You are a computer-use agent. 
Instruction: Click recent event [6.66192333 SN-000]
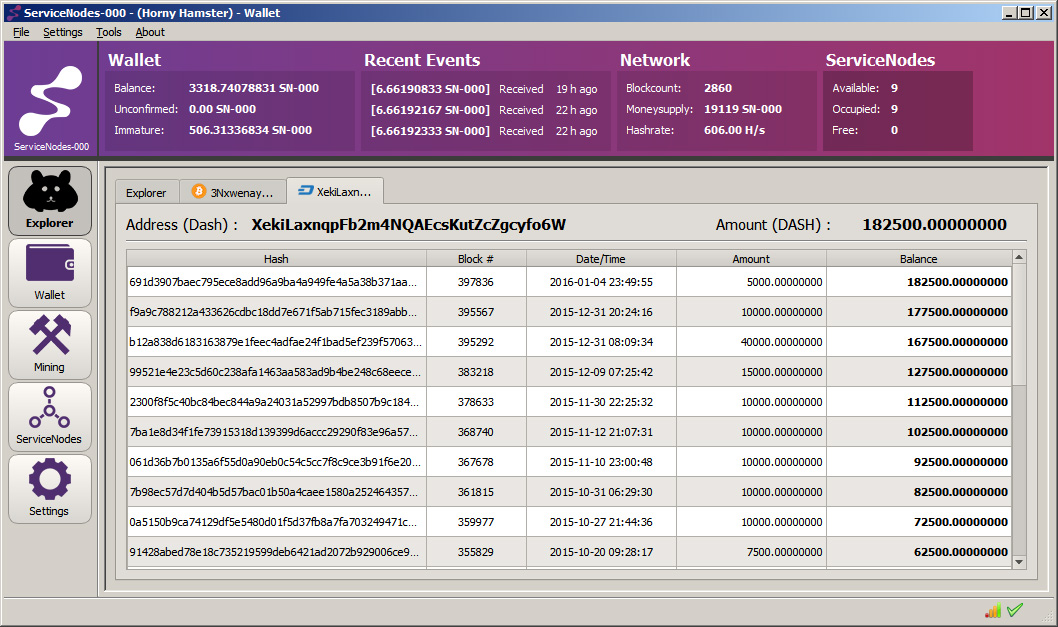(430, 131)
